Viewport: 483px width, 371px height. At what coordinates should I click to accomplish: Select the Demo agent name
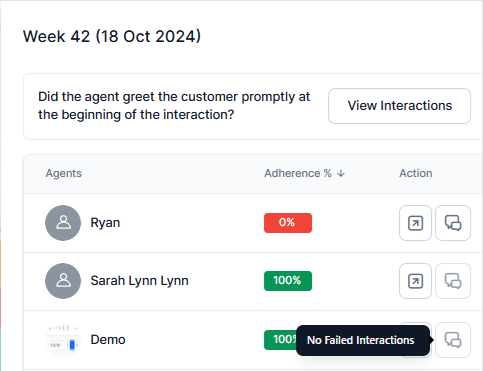[108, 340]
